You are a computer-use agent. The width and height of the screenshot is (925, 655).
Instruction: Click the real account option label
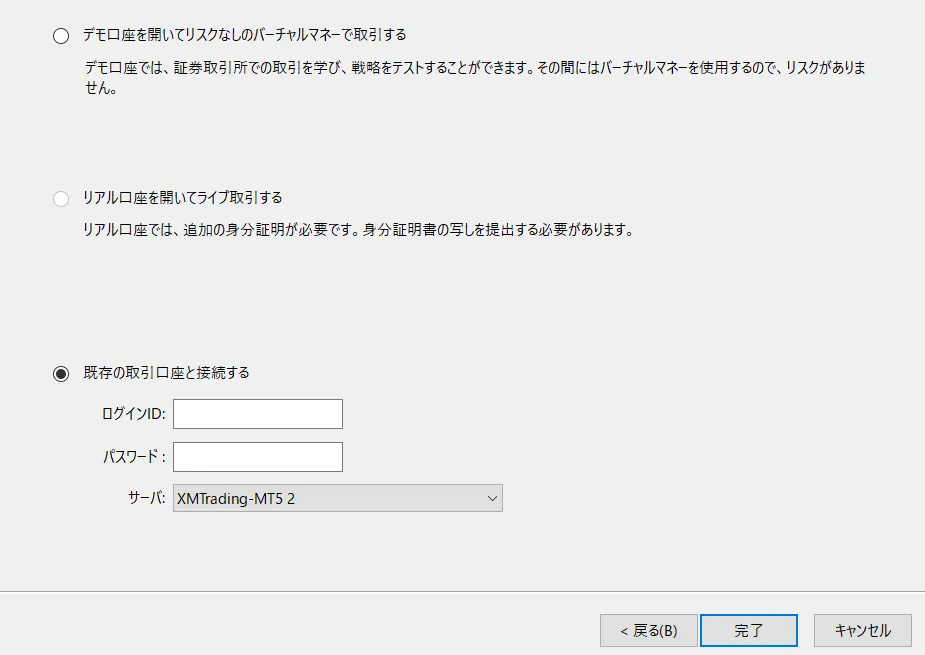180,197
